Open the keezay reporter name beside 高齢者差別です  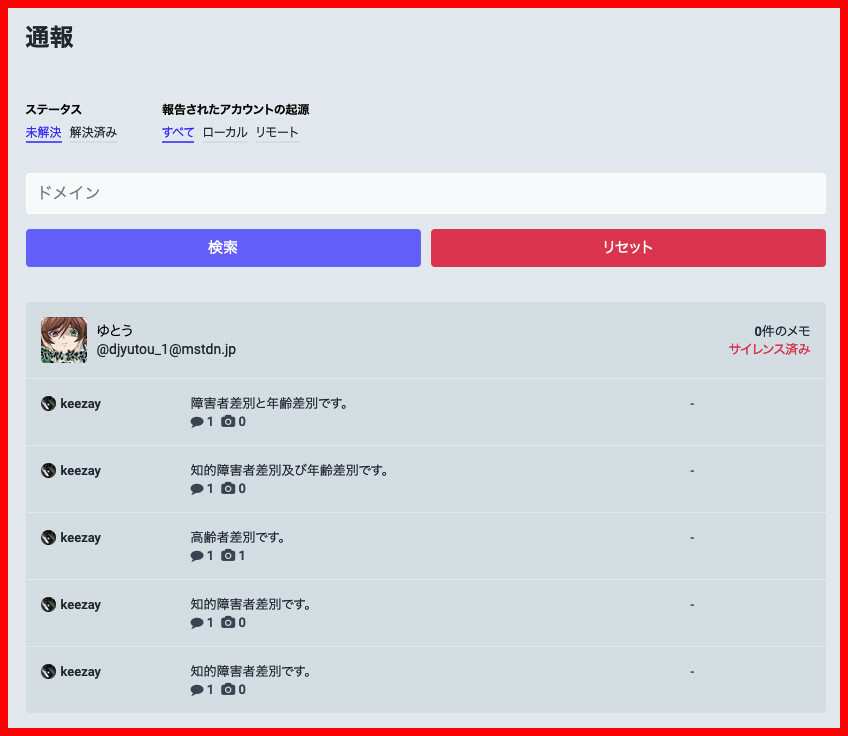(x=81, y=538)
